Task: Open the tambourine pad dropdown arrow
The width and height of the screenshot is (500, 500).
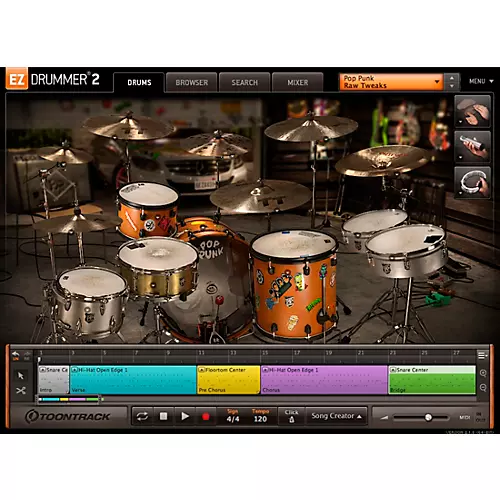Action: [460, 193]
